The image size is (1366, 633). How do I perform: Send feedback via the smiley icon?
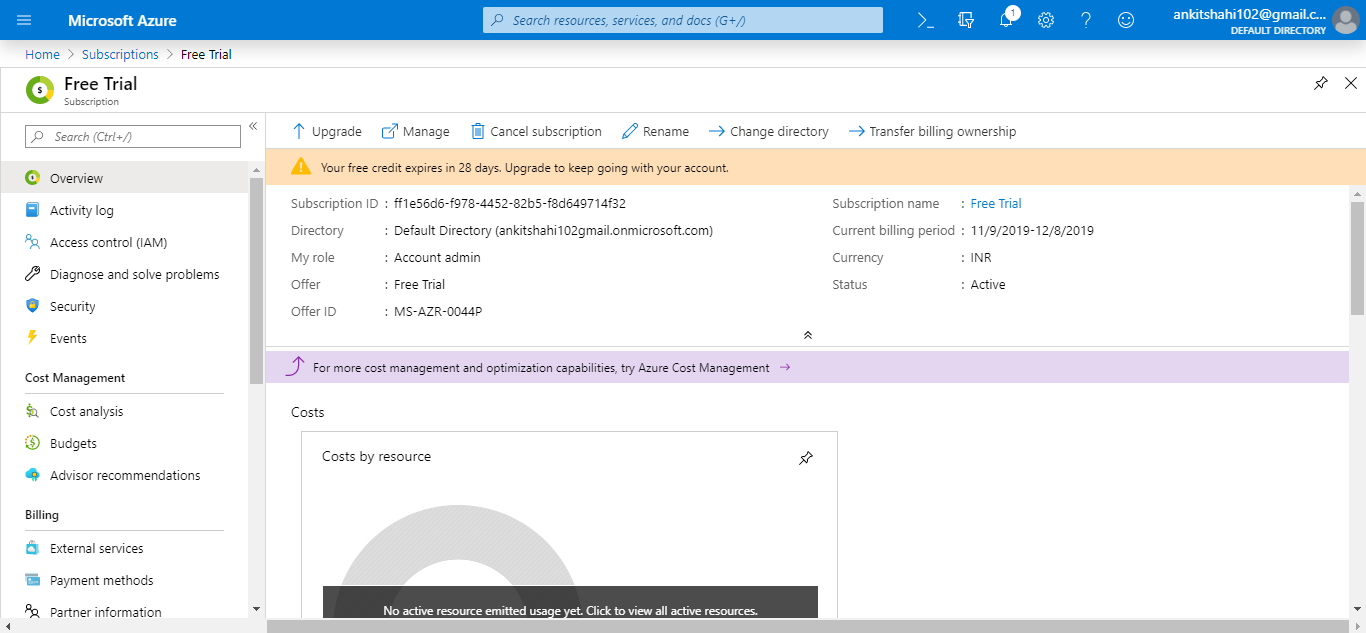click(x=1125, y=19)
